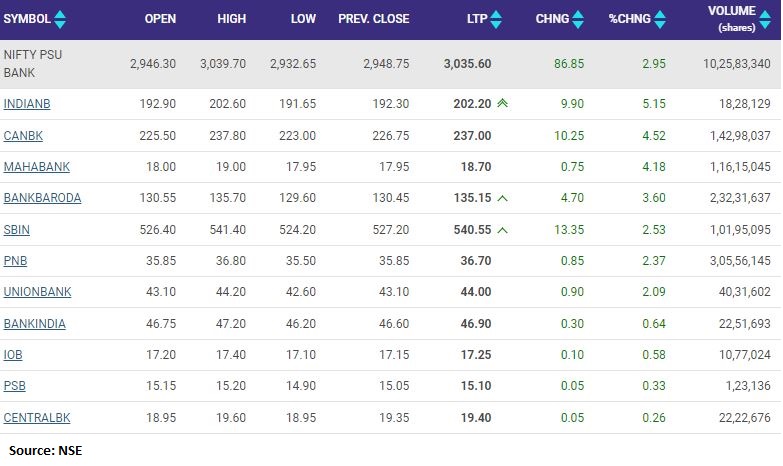Select UNIONBANK percent change 2.09
Screen dimensions: 783x466
[x=654, y=292]
